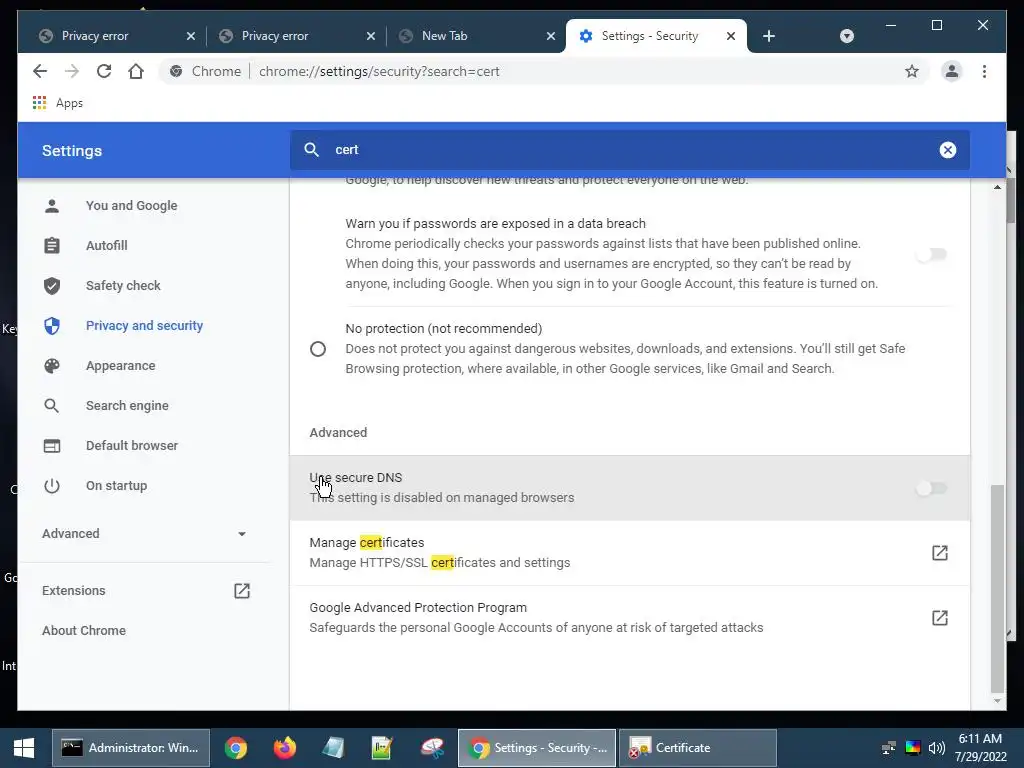Image resolution: width=1024 pixels, height=768 pixels.
Task: Open the Apps shortcut in bookmarks bar
Action: [x=57, y=103]
